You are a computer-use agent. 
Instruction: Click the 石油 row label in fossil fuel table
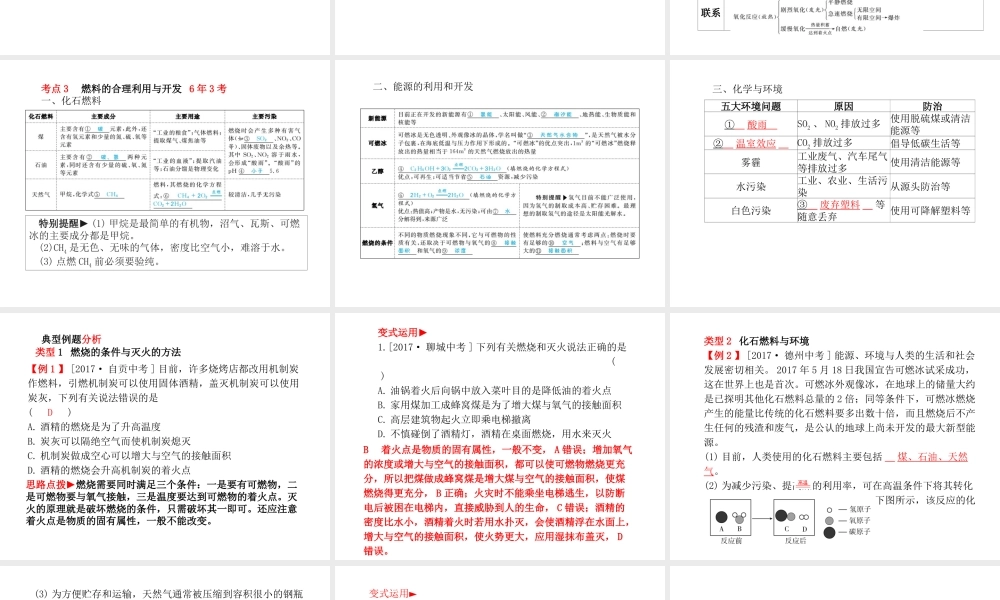tap(41, 165)
